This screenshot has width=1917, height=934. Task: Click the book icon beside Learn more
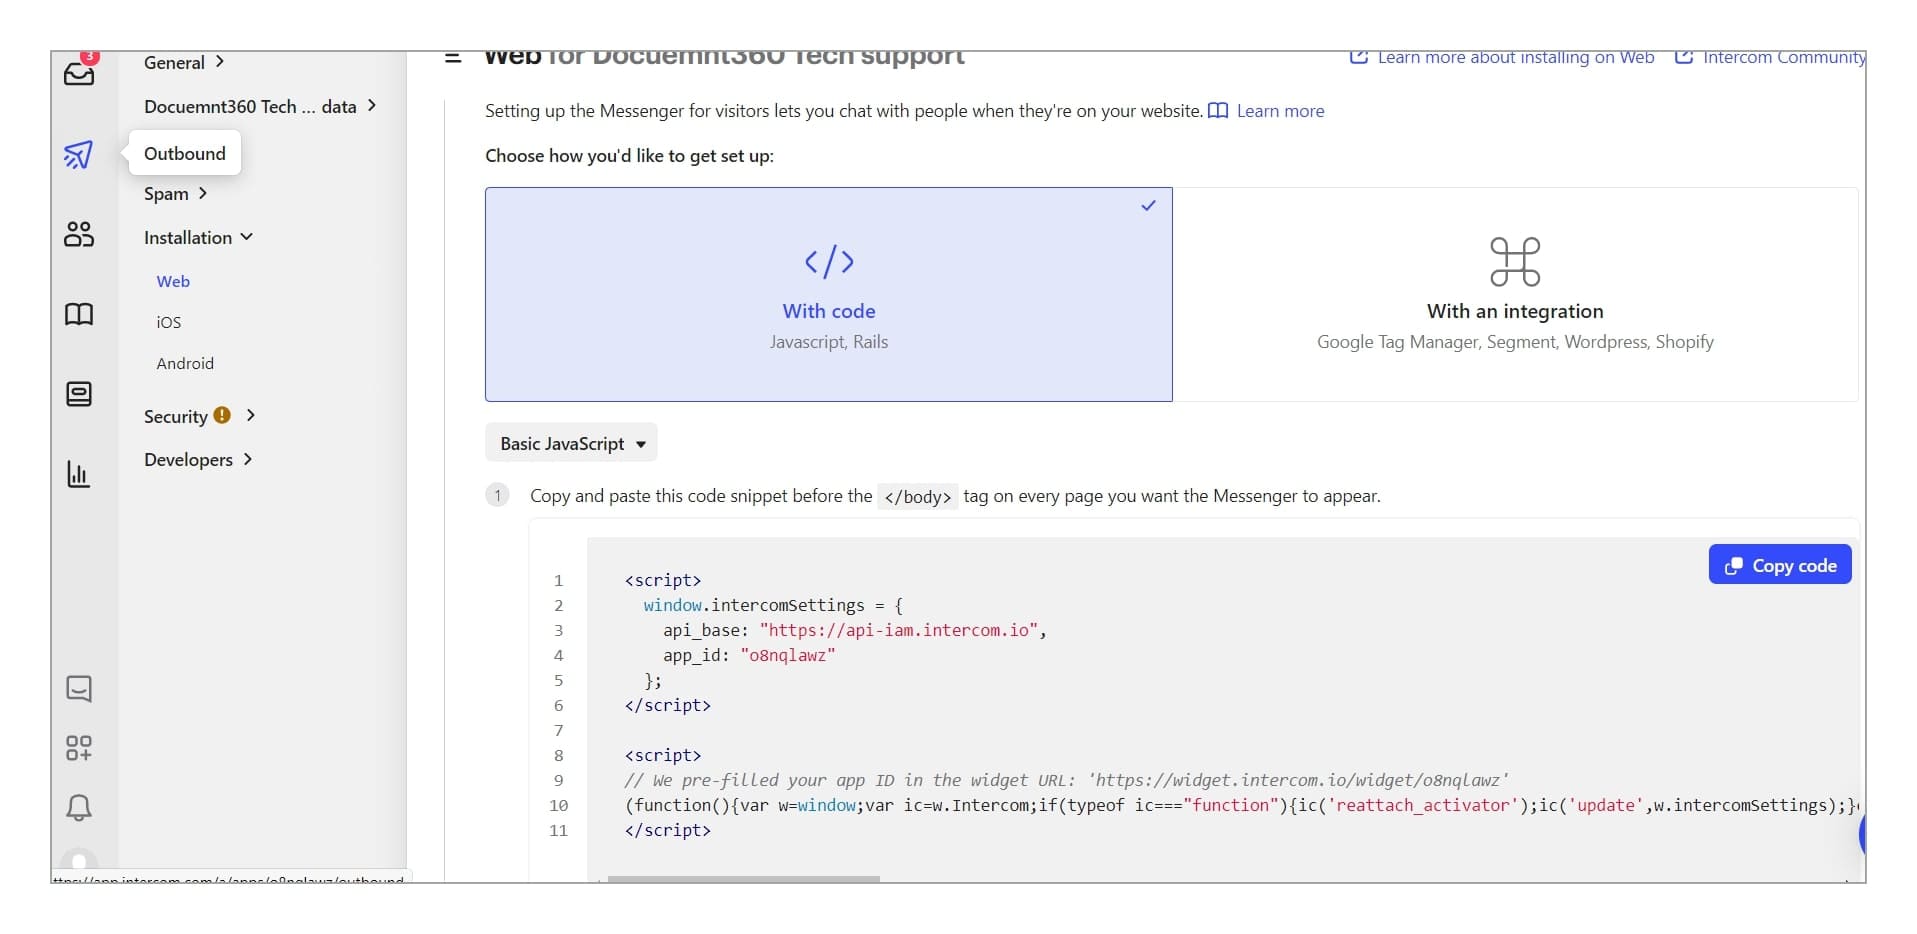coord(1218,111)
